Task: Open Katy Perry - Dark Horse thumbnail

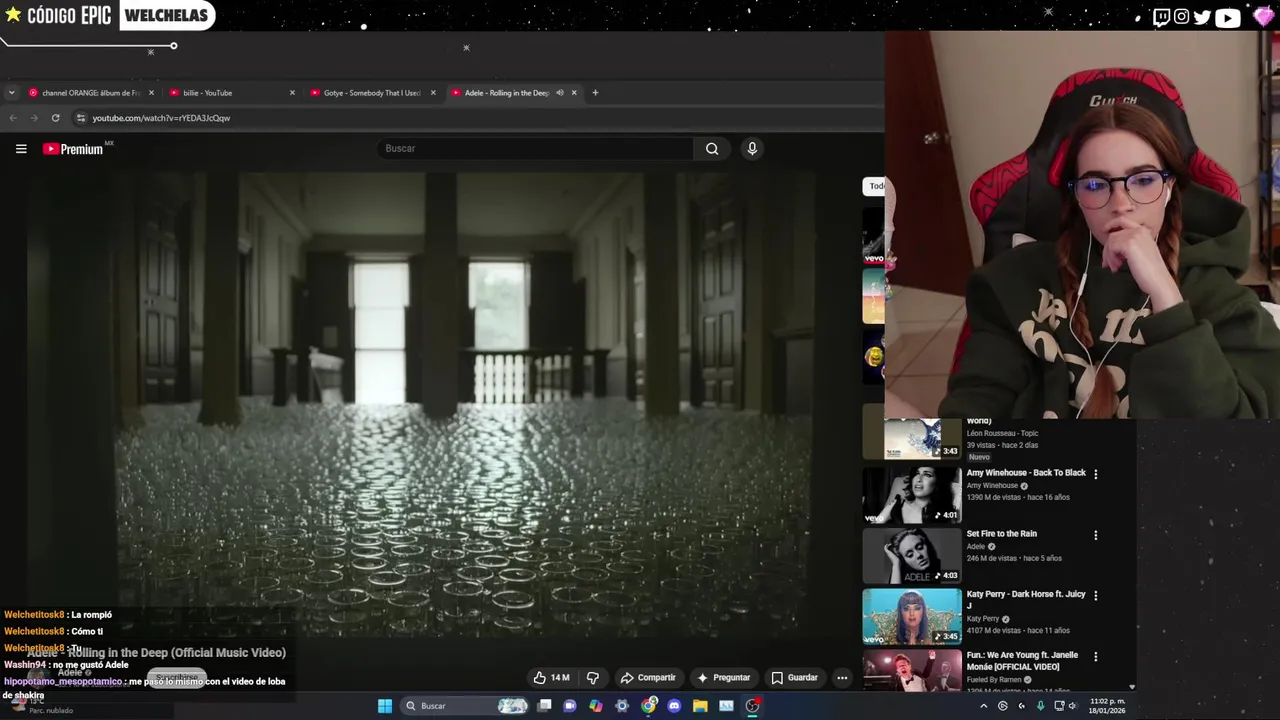Action: click(911, 616)
